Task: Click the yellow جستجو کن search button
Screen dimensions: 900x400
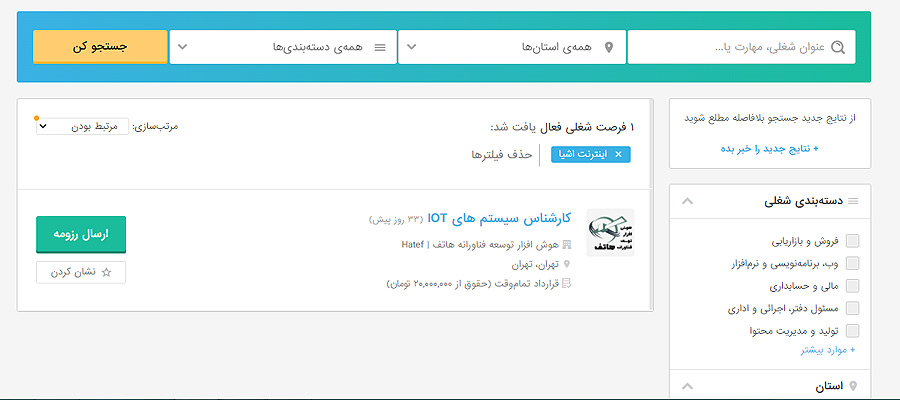Action: point(100,47)
